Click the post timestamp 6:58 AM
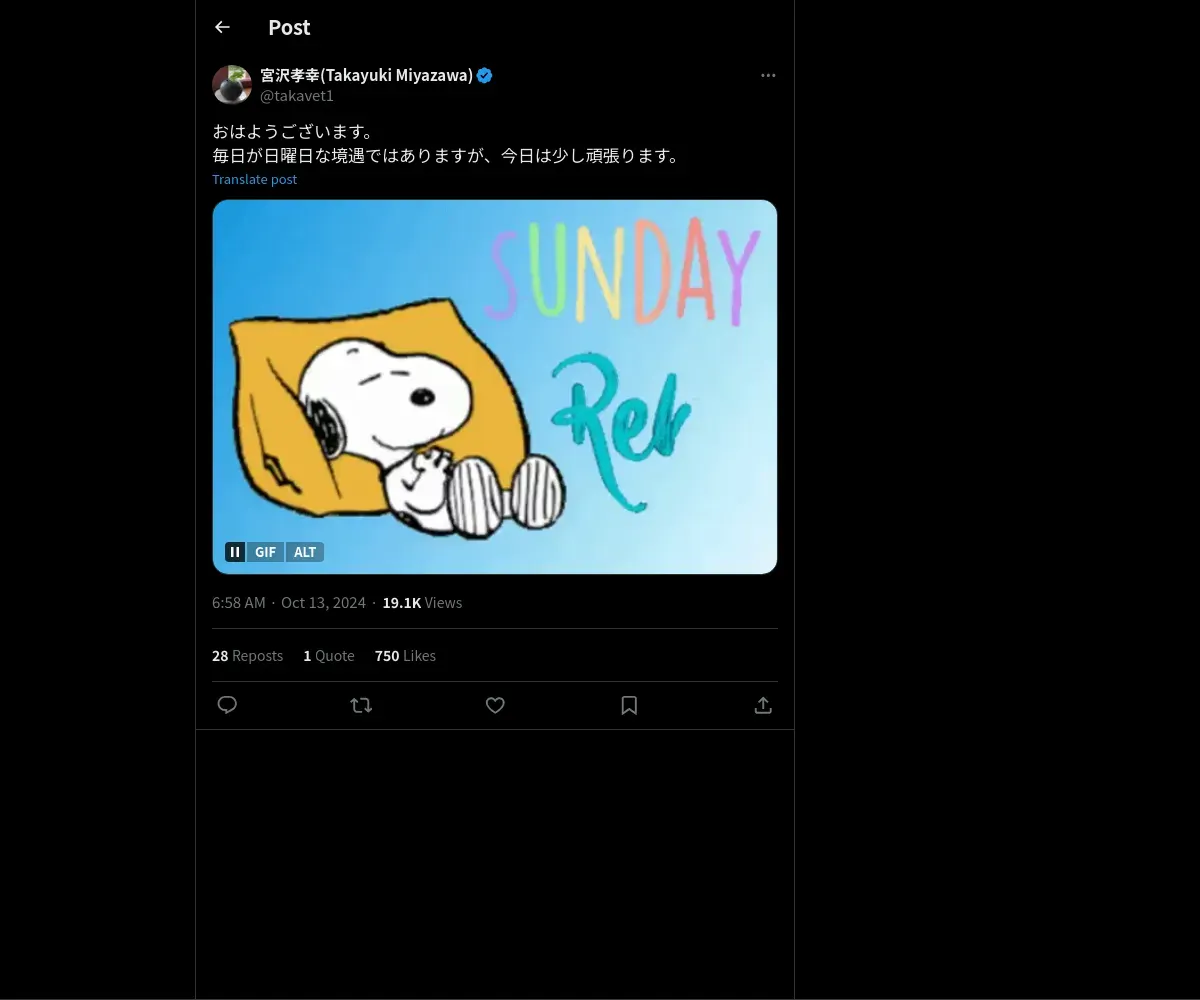Viewport: 1200px width, 1000px height. 239,602
